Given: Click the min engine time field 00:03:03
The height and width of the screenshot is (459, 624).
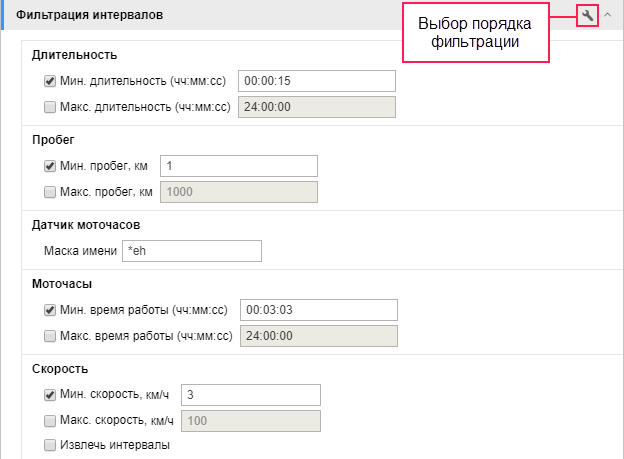Looking at the screenshot, I should point(319,310).
